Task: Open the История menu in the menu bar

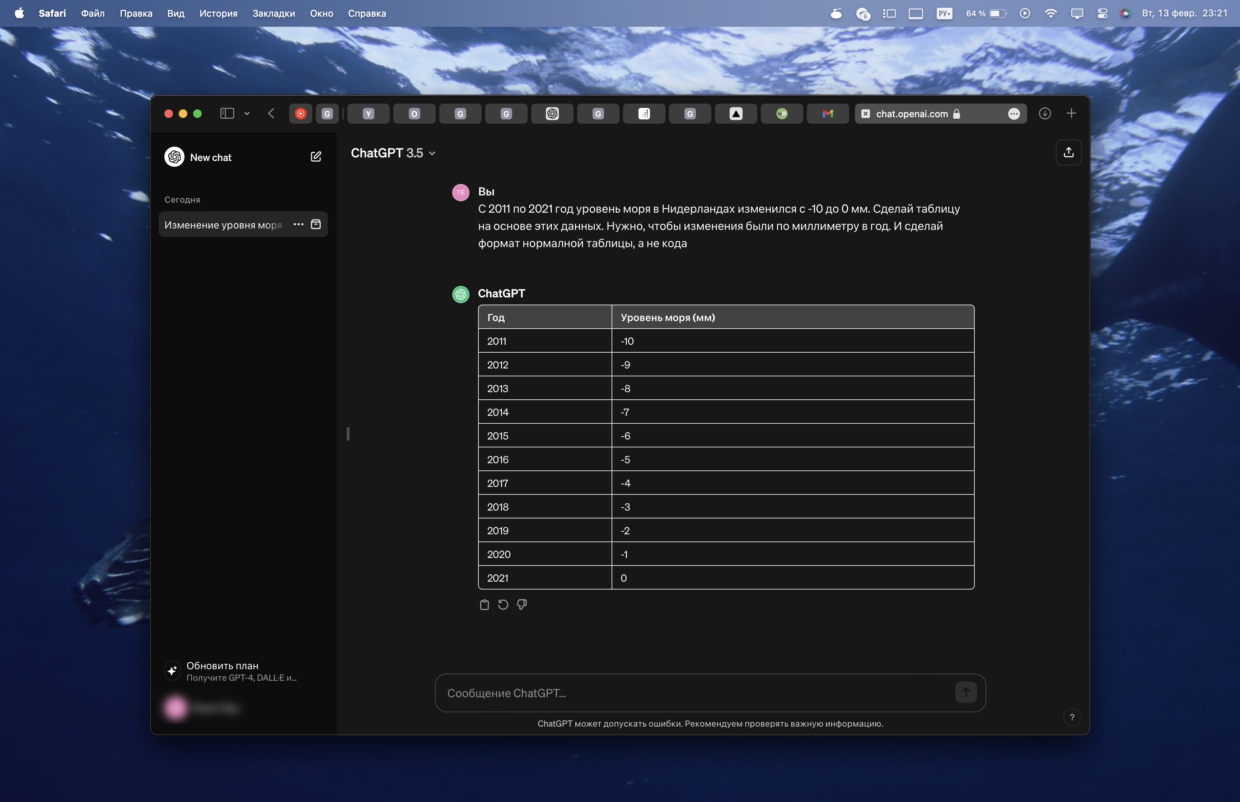Action: click(218, 13)
